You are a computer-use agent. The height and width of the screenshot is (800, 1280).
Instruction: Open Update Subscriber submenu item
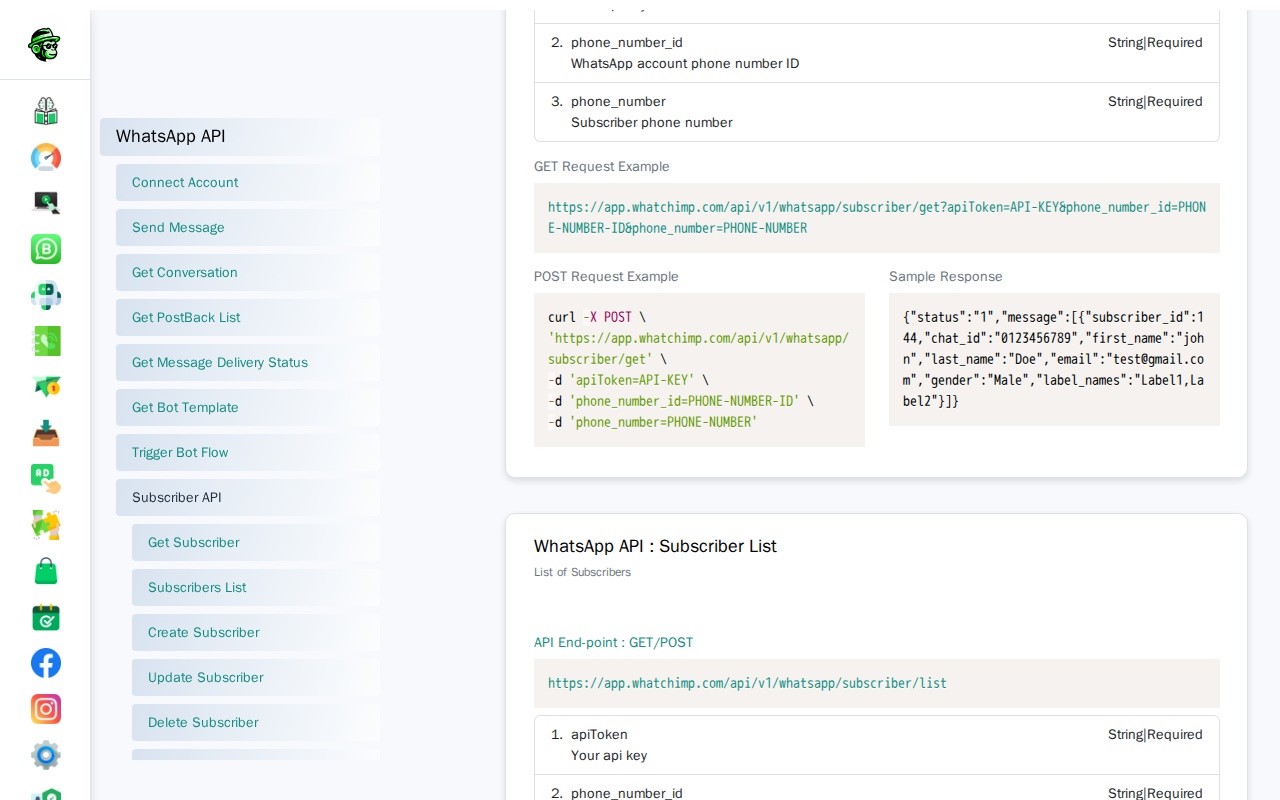click(256, 678)
